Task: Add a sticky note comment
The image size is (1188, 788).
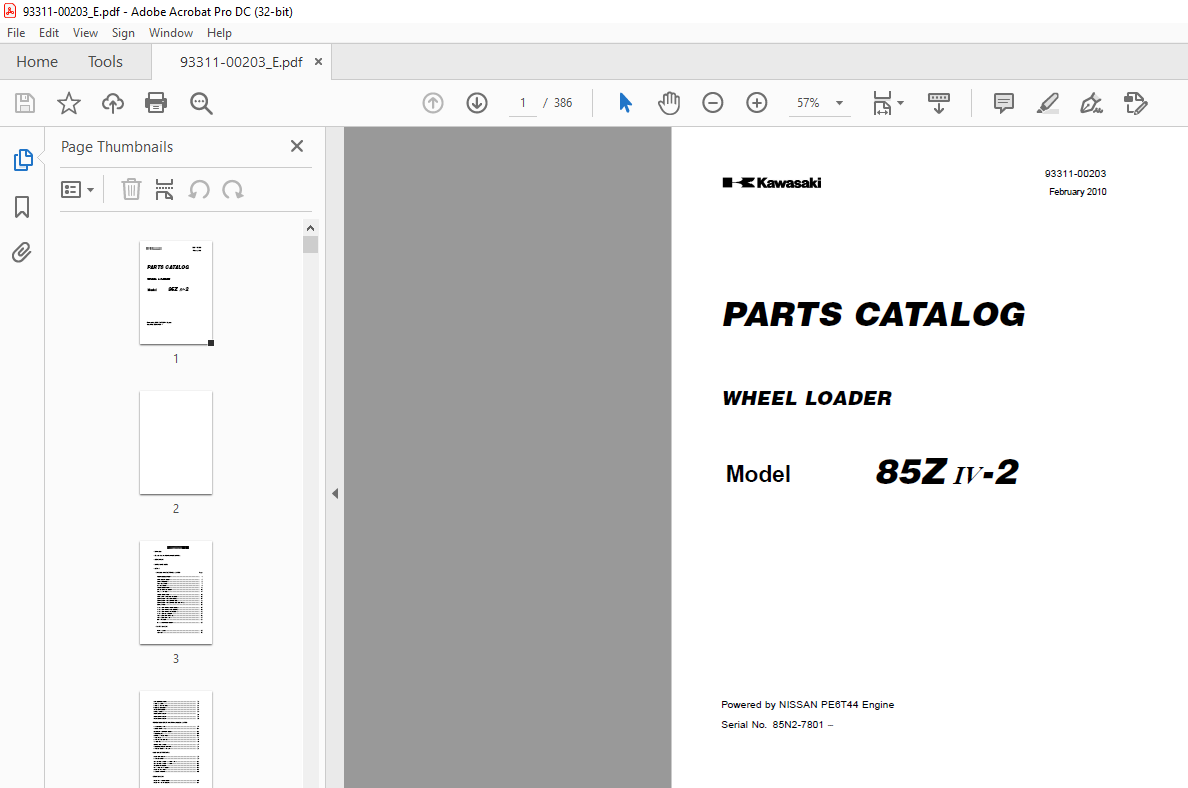Action: [1004, 103]
